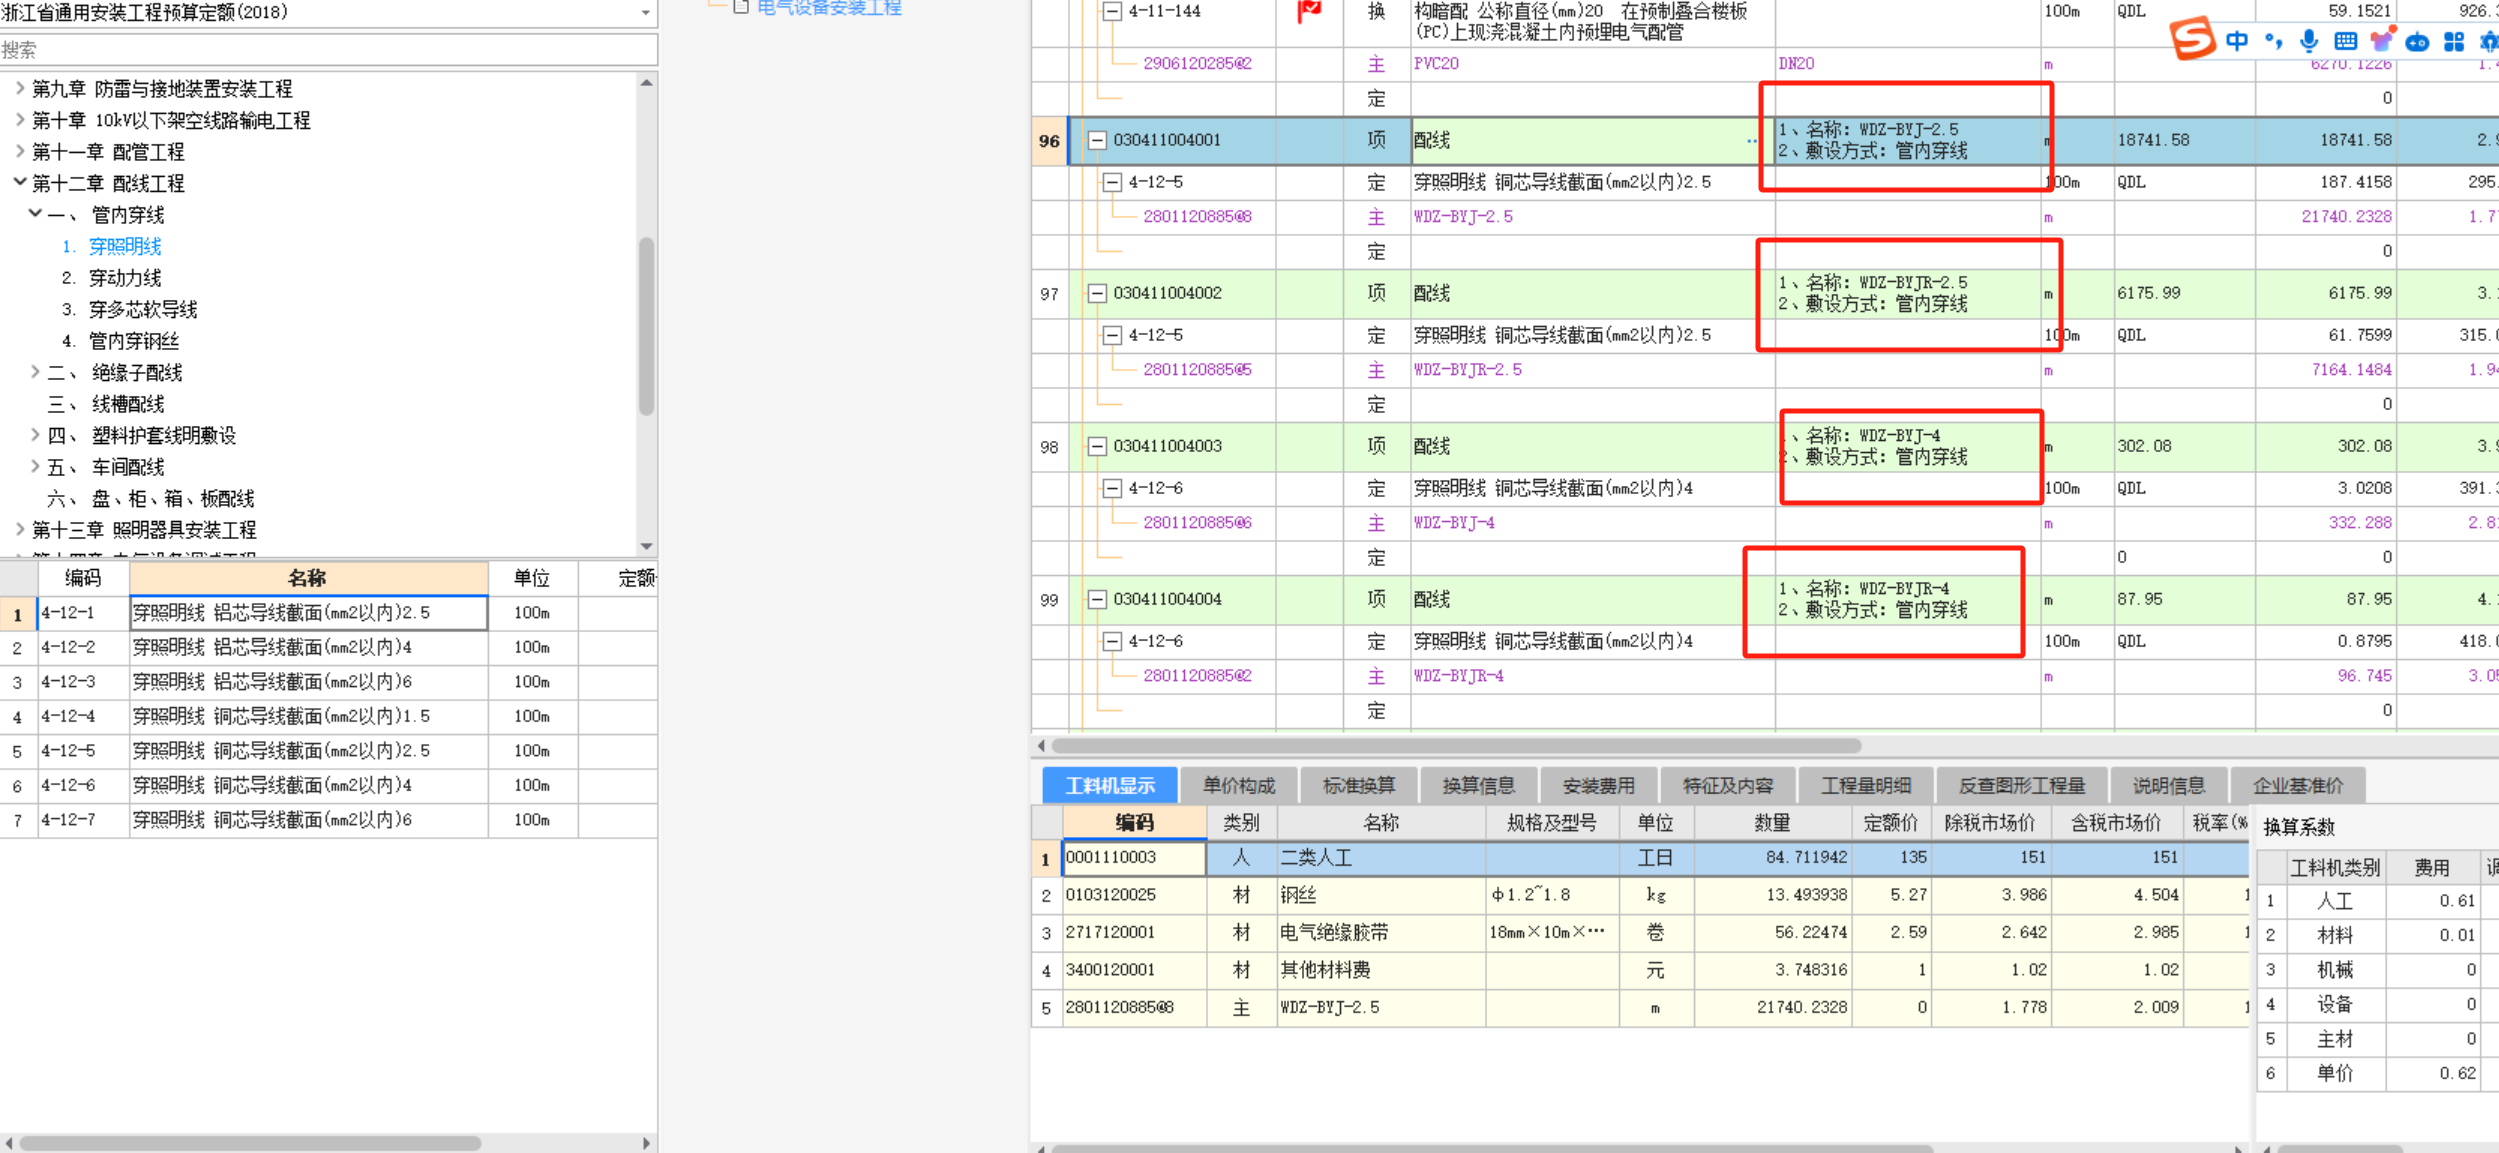Click the Sogou input method logo
2499x1153 pixels.
pos(2192,39)
